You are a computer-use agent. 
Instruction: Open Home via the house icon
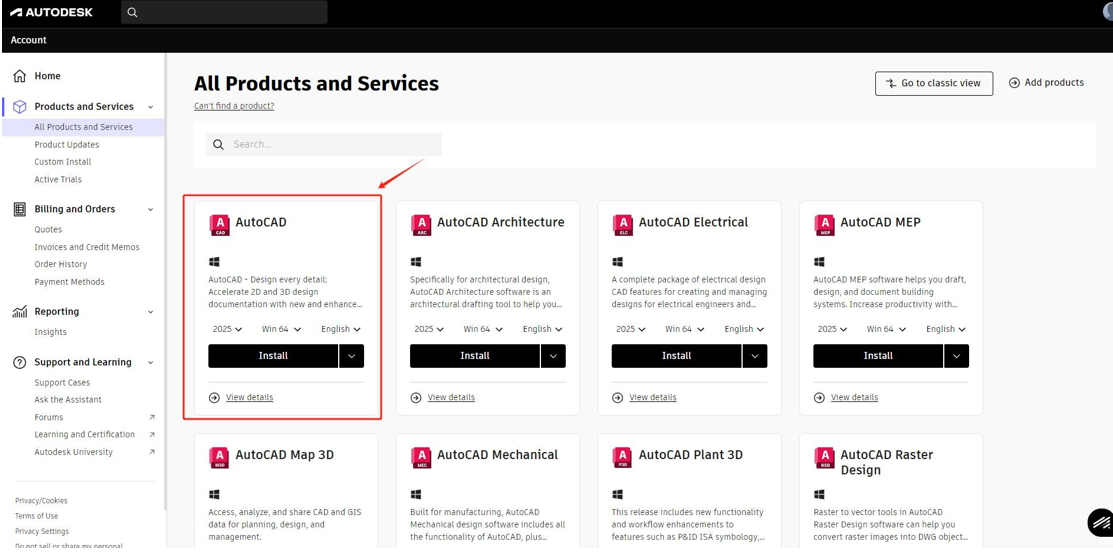click(20, 76)
